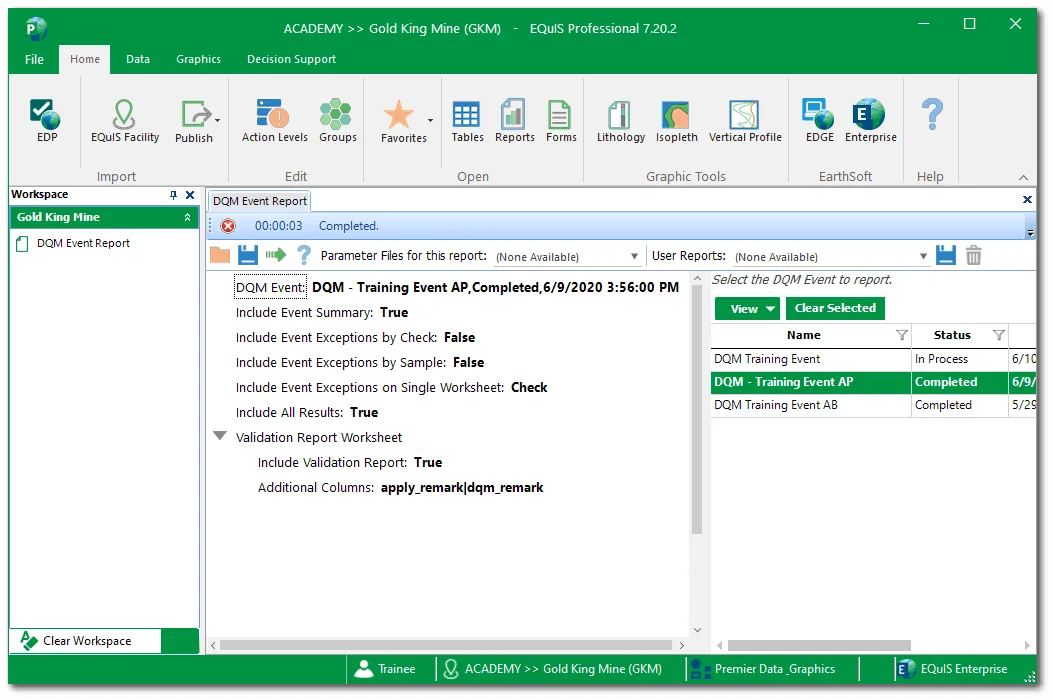Open EDGE from EarthSoft group

819,121
